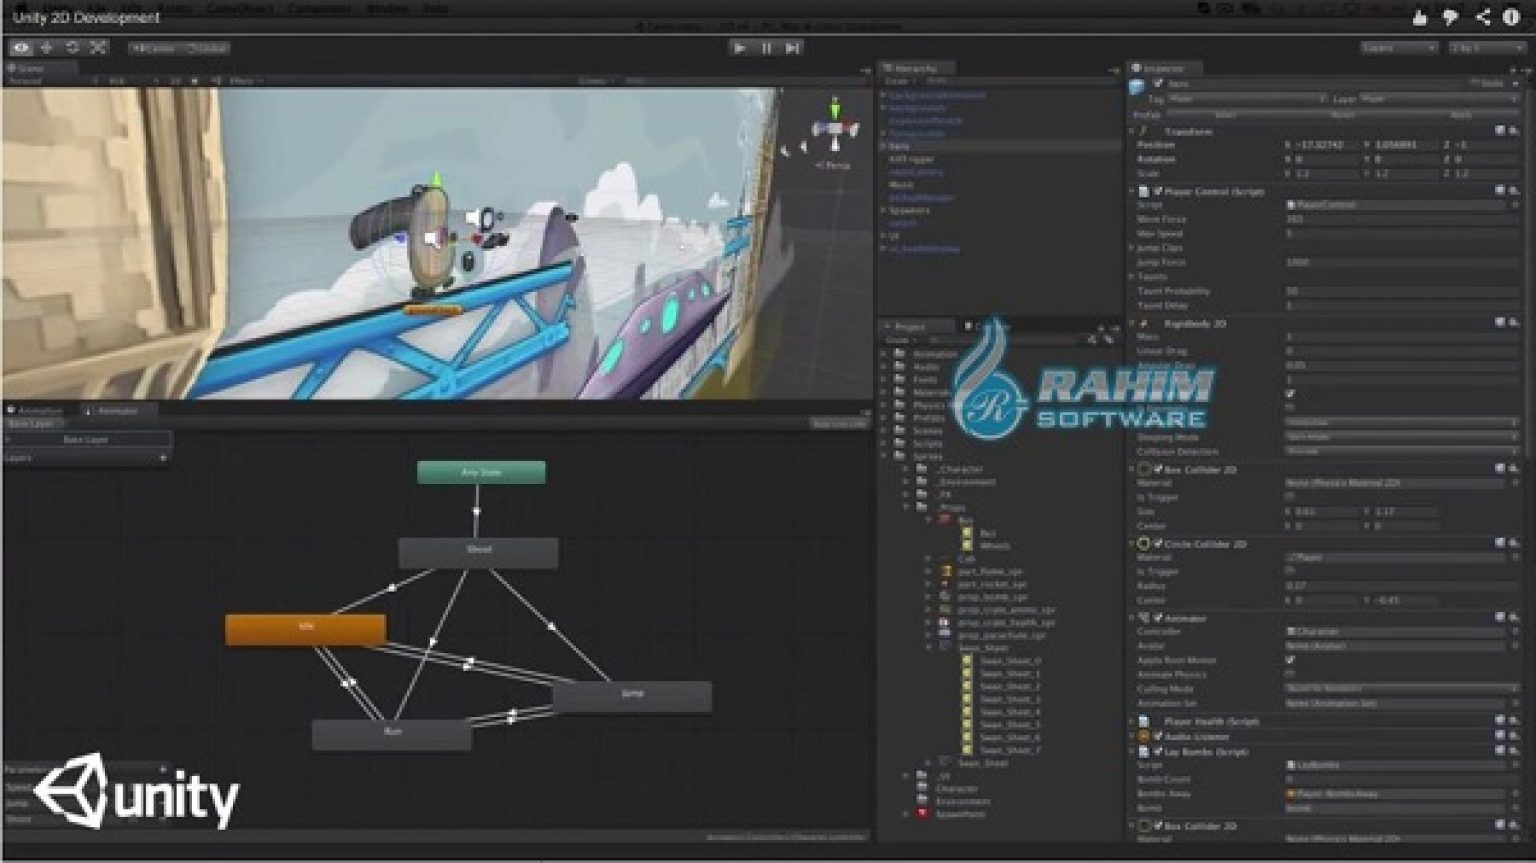This screenshot has width=1536, height=863.
Task: Select the Scale tool in the toolbar
Action: pos(95,46)
